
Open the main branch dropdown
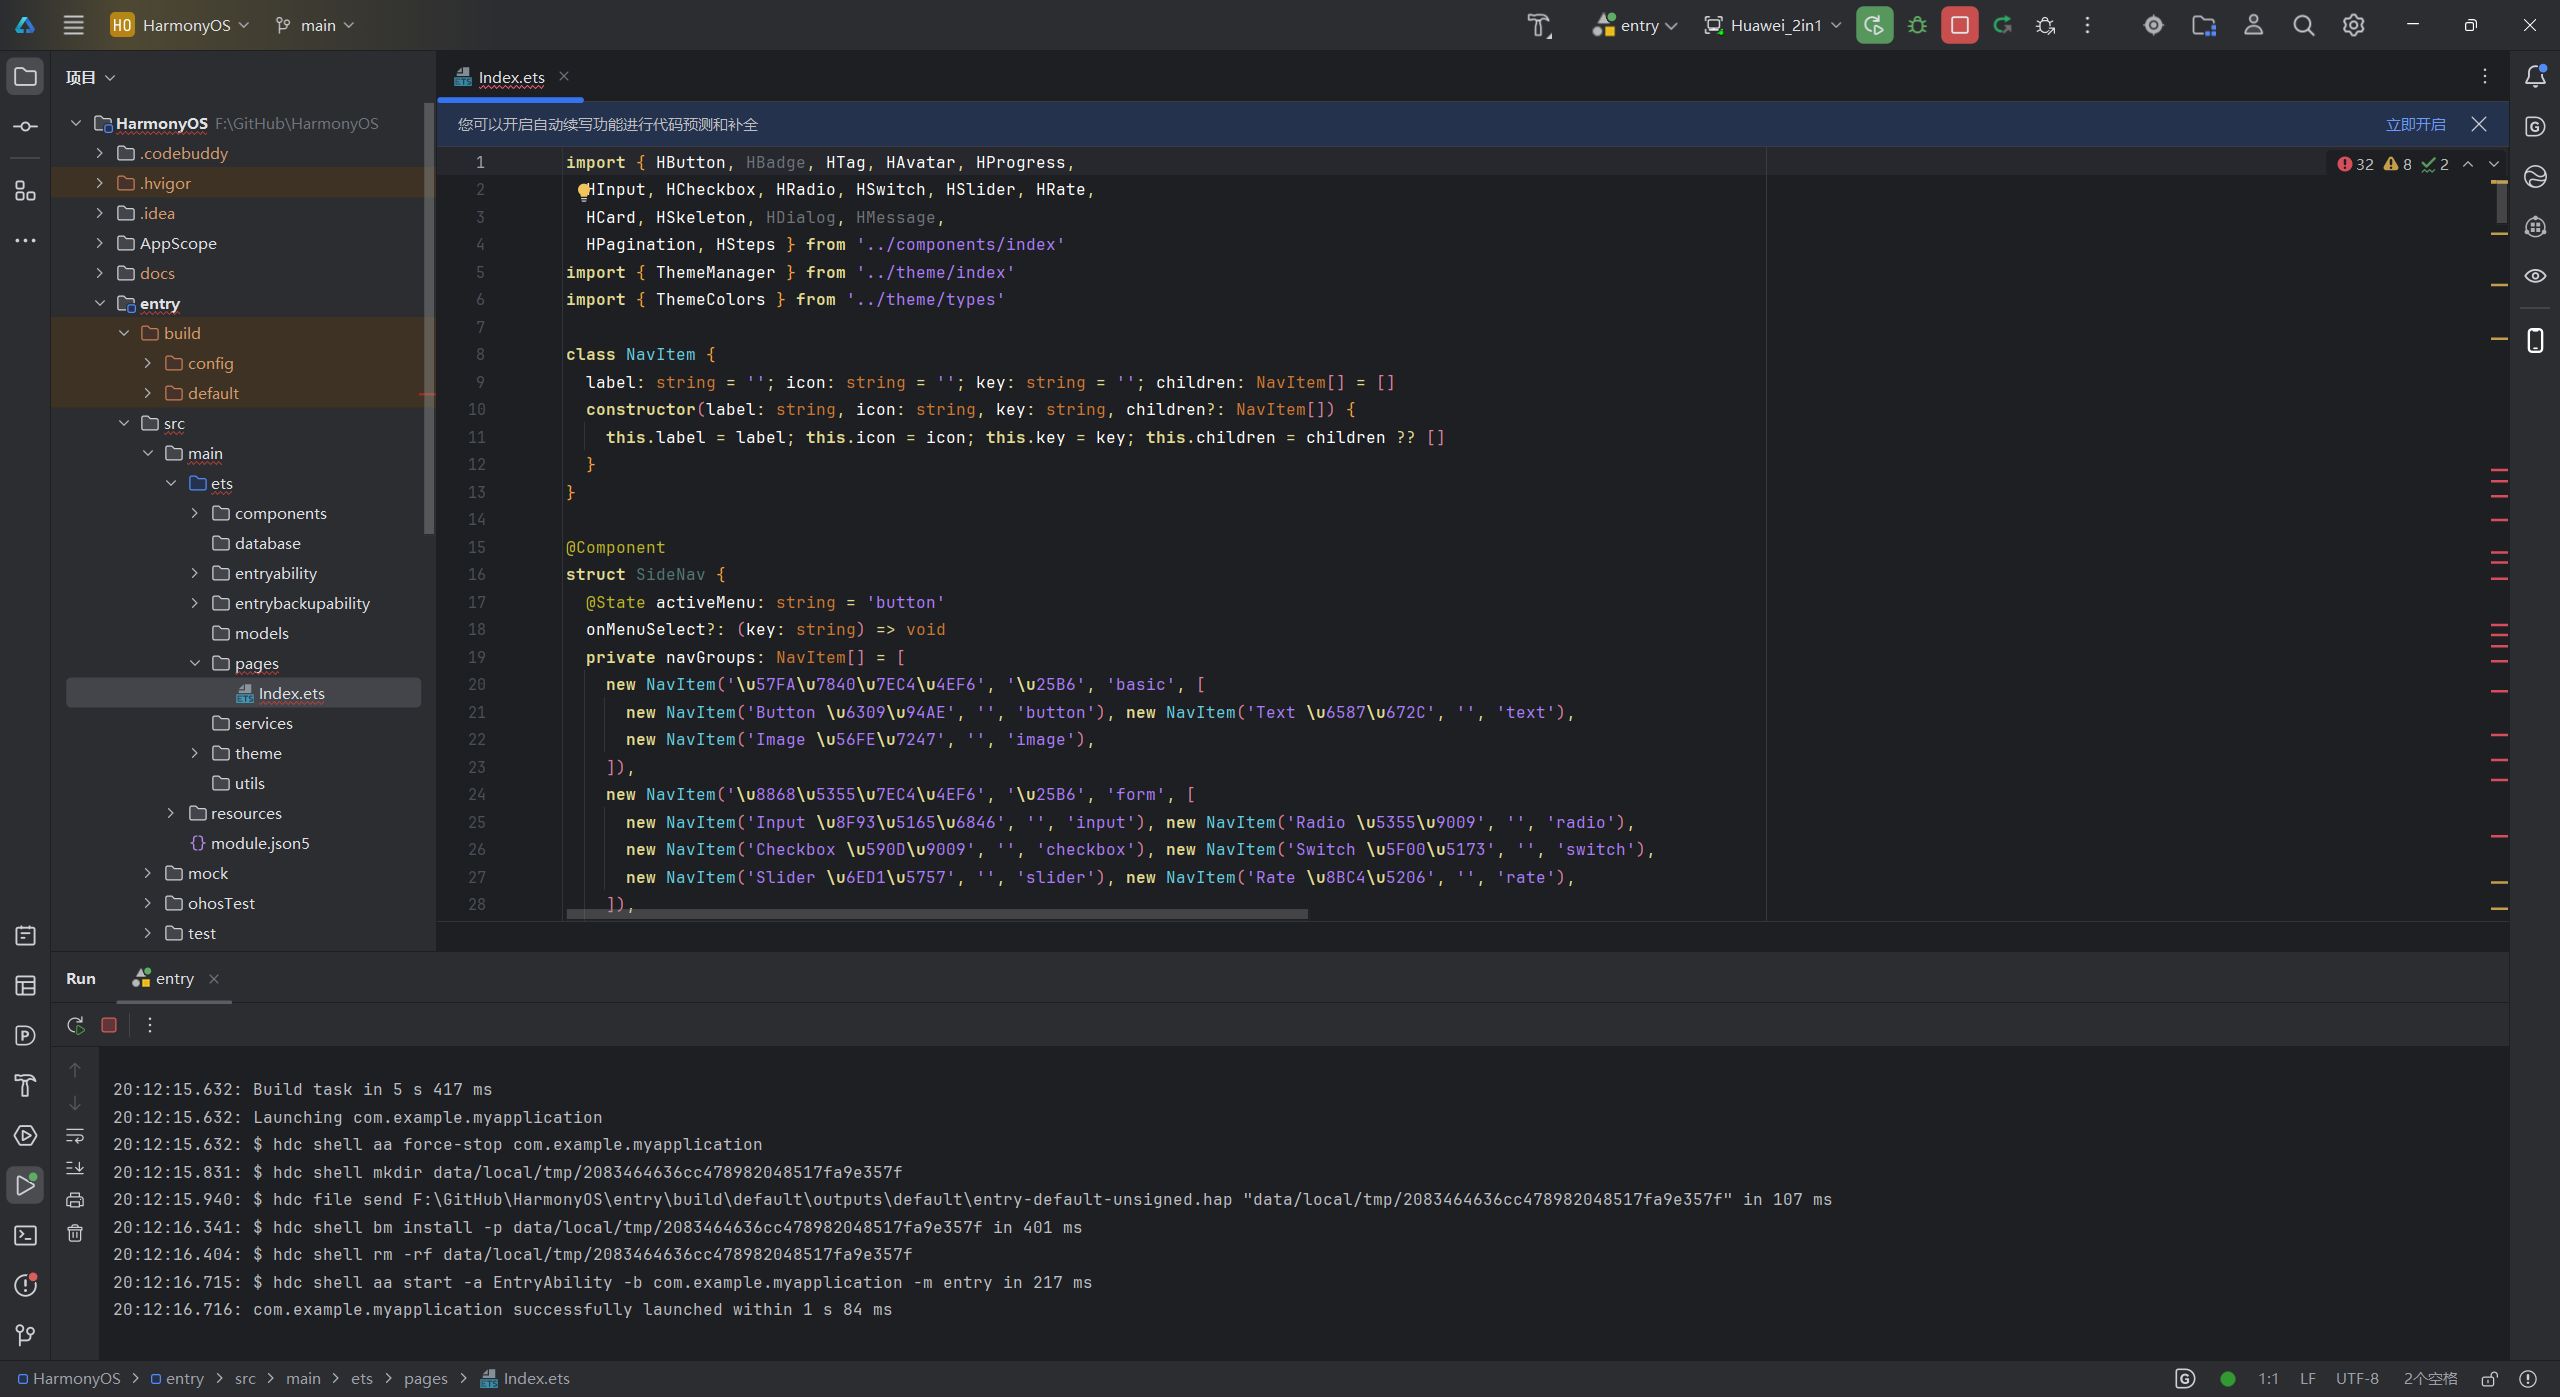coord(316,26)
